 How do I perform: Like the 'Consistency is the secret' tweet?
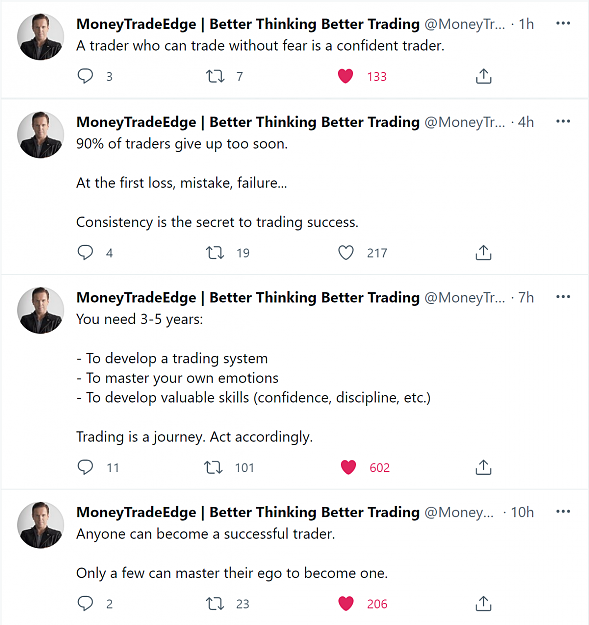pyautogui.click(x=346, y=252)
